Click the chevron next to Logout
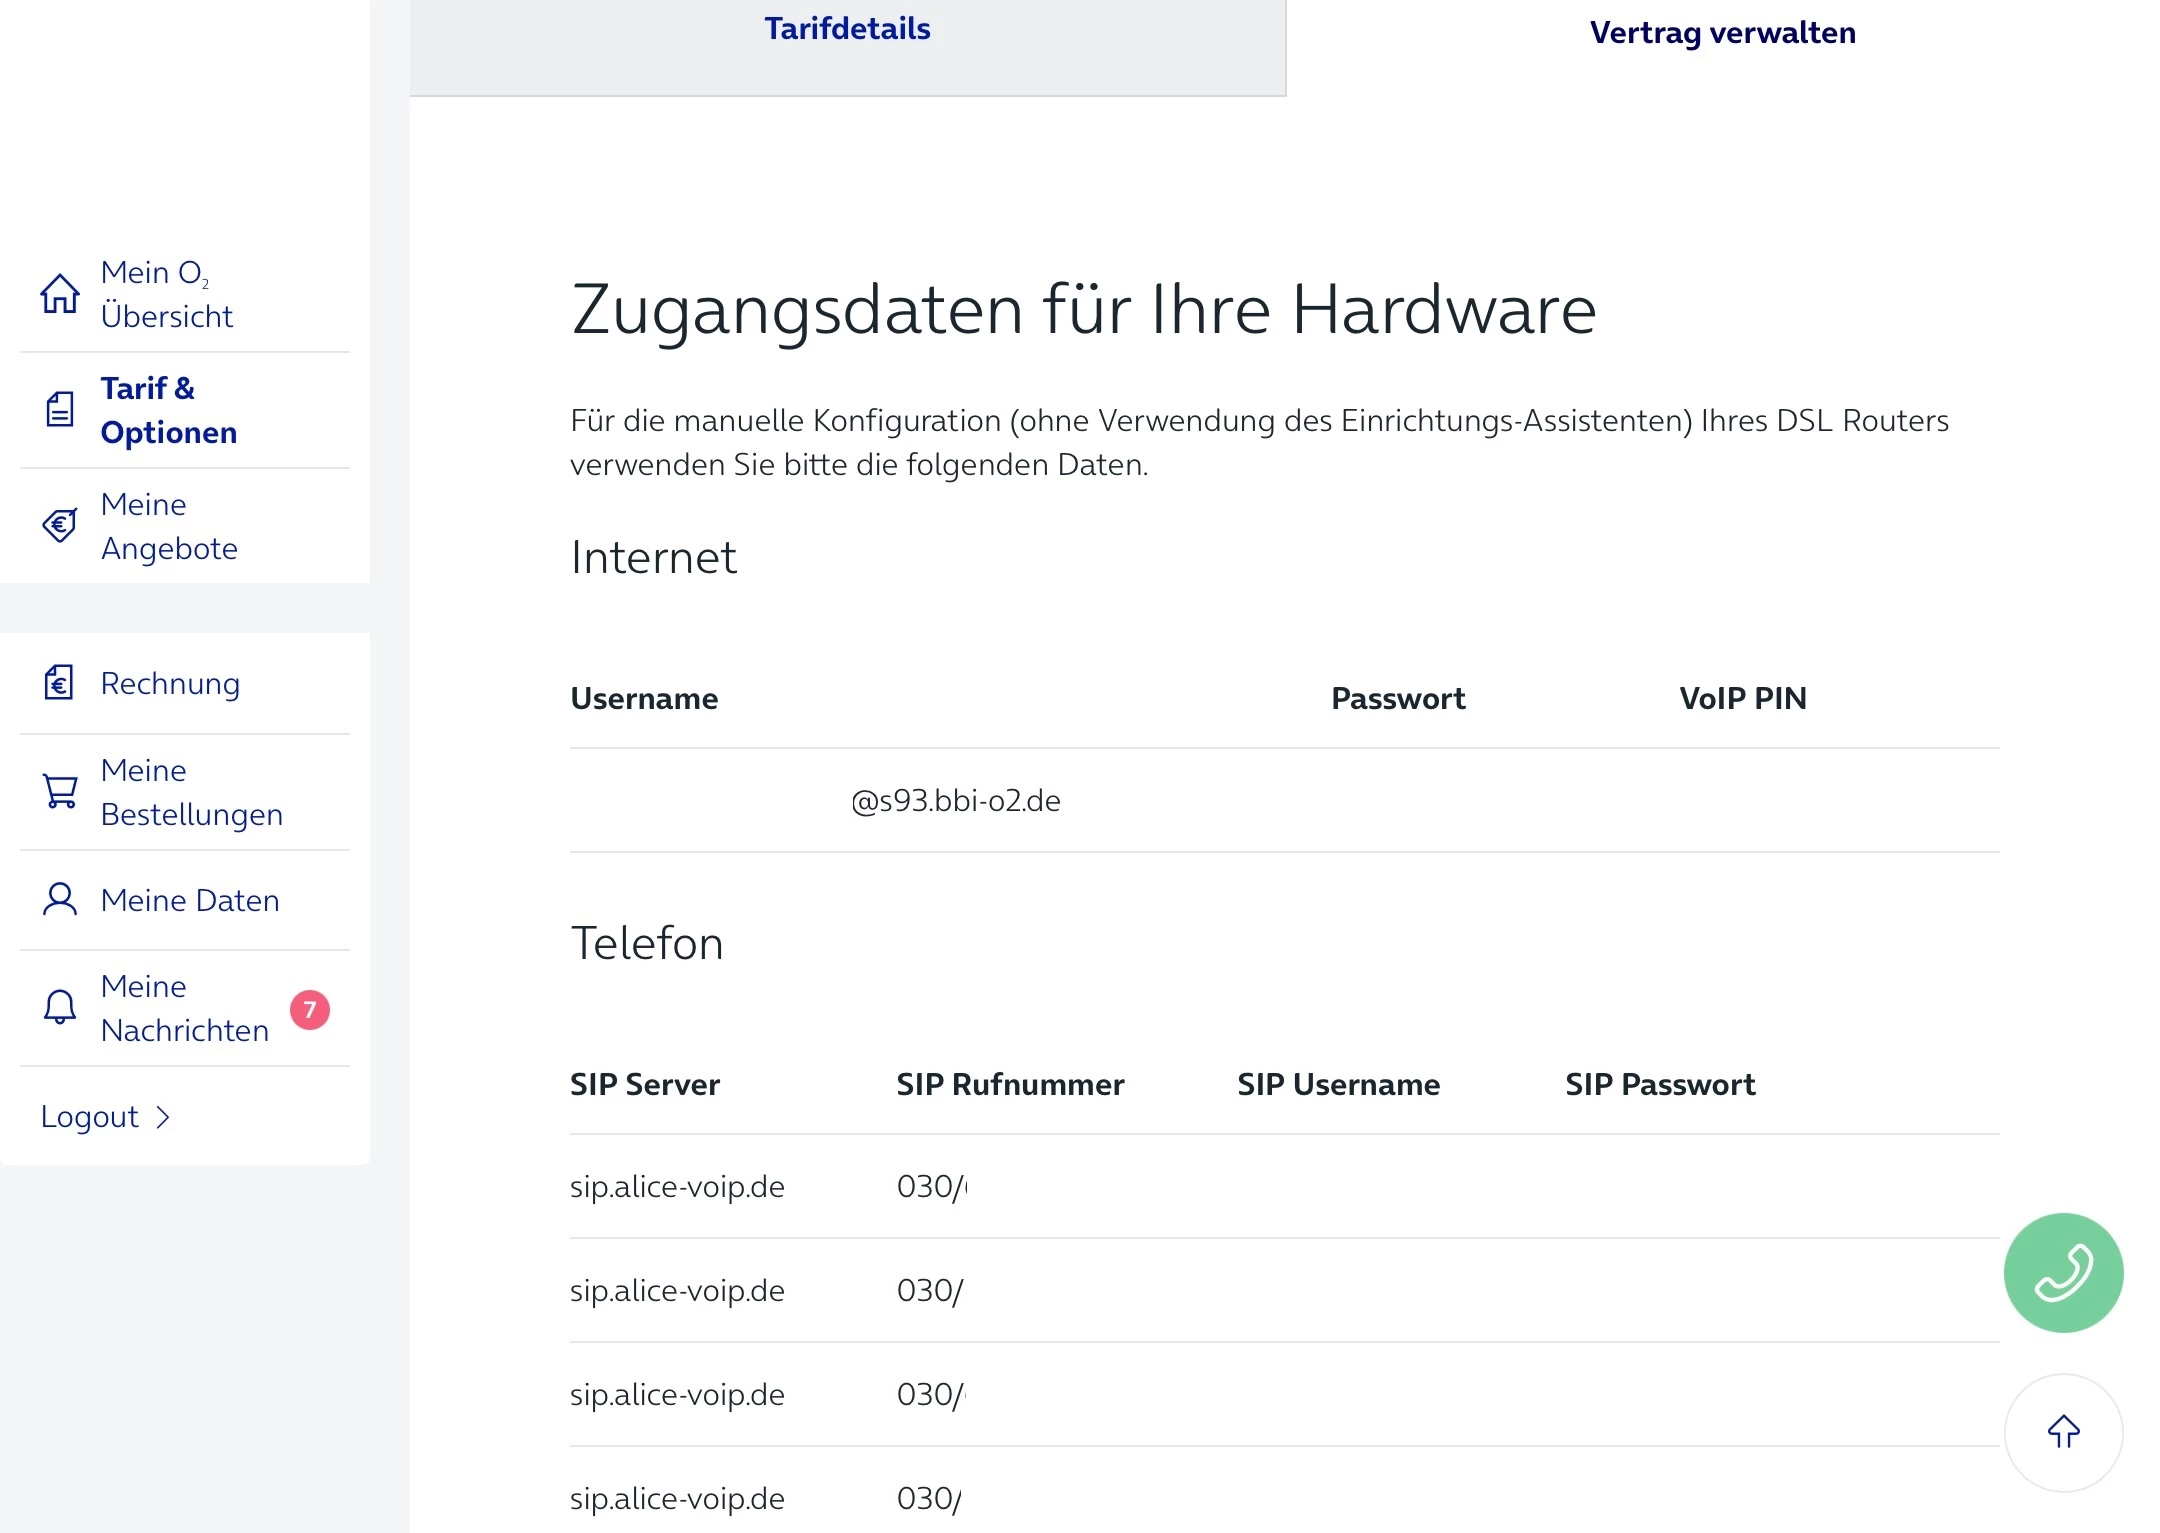 point(163,1117)
